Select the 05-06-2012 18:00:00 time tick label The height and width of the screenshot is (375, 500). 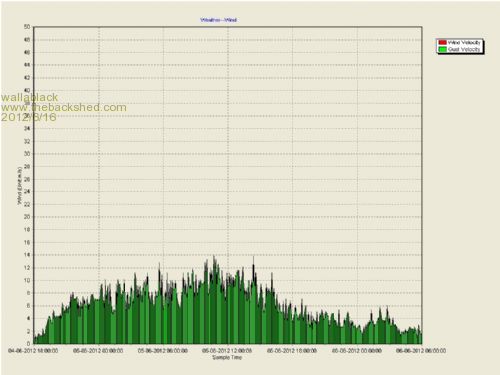[x=292, y=351]
